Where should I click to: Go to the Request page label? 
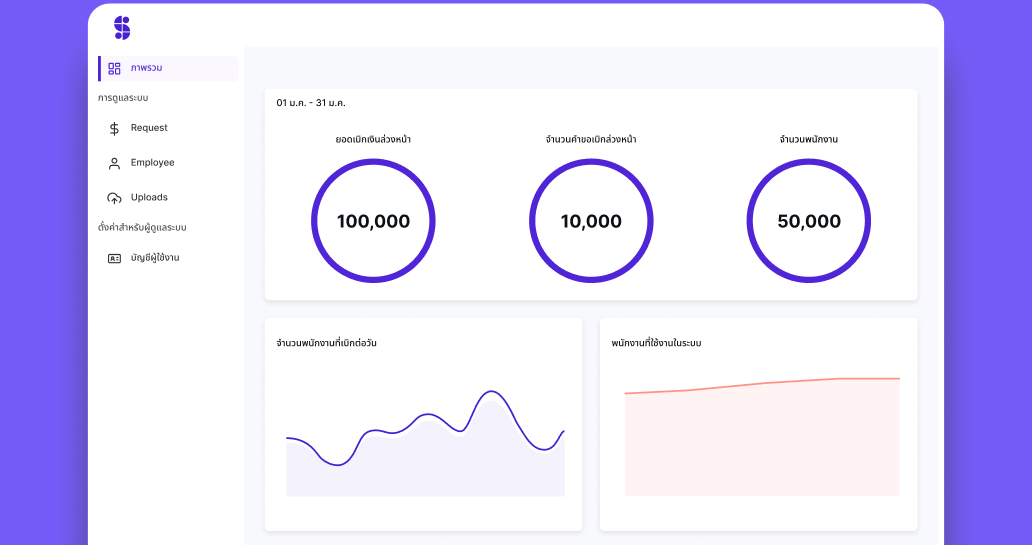coord(149,128)
